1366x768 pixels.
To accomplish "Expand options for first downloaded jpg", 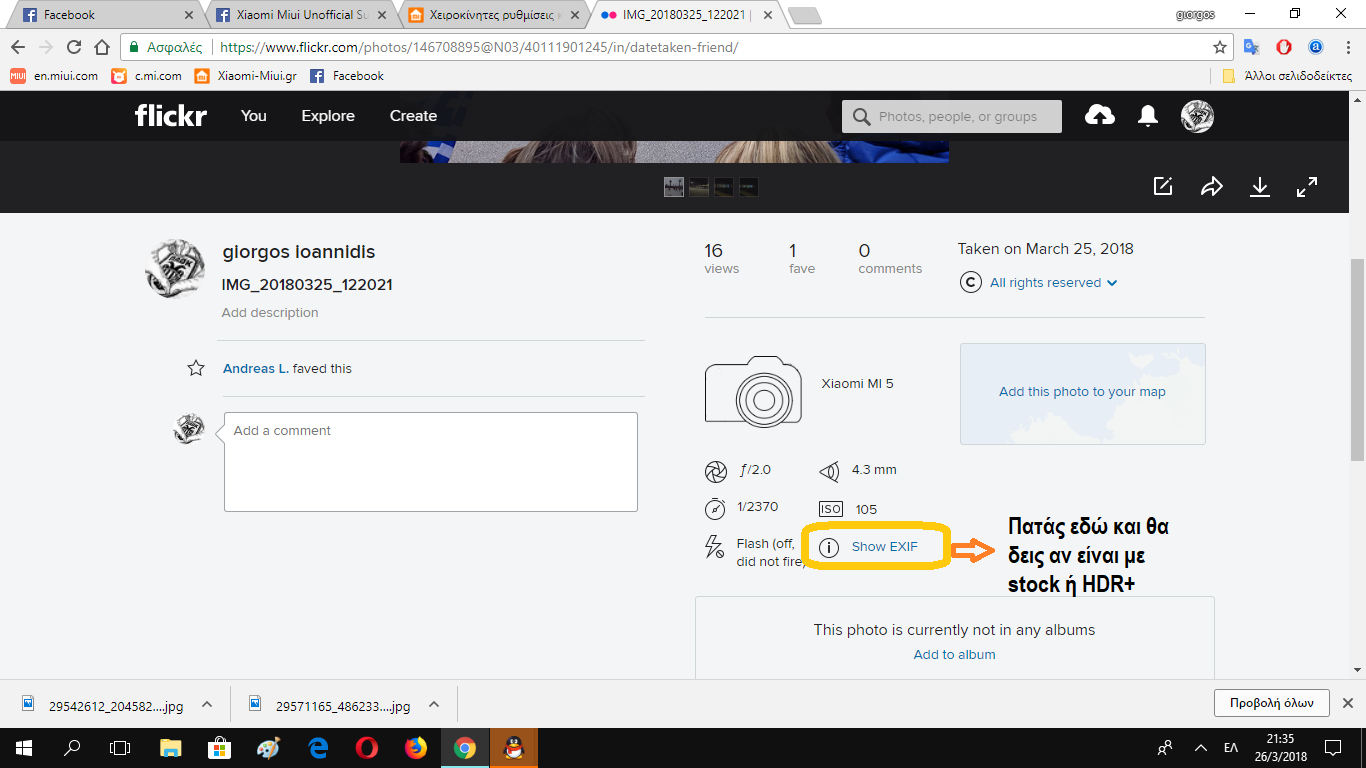I will tap(207, 704).
